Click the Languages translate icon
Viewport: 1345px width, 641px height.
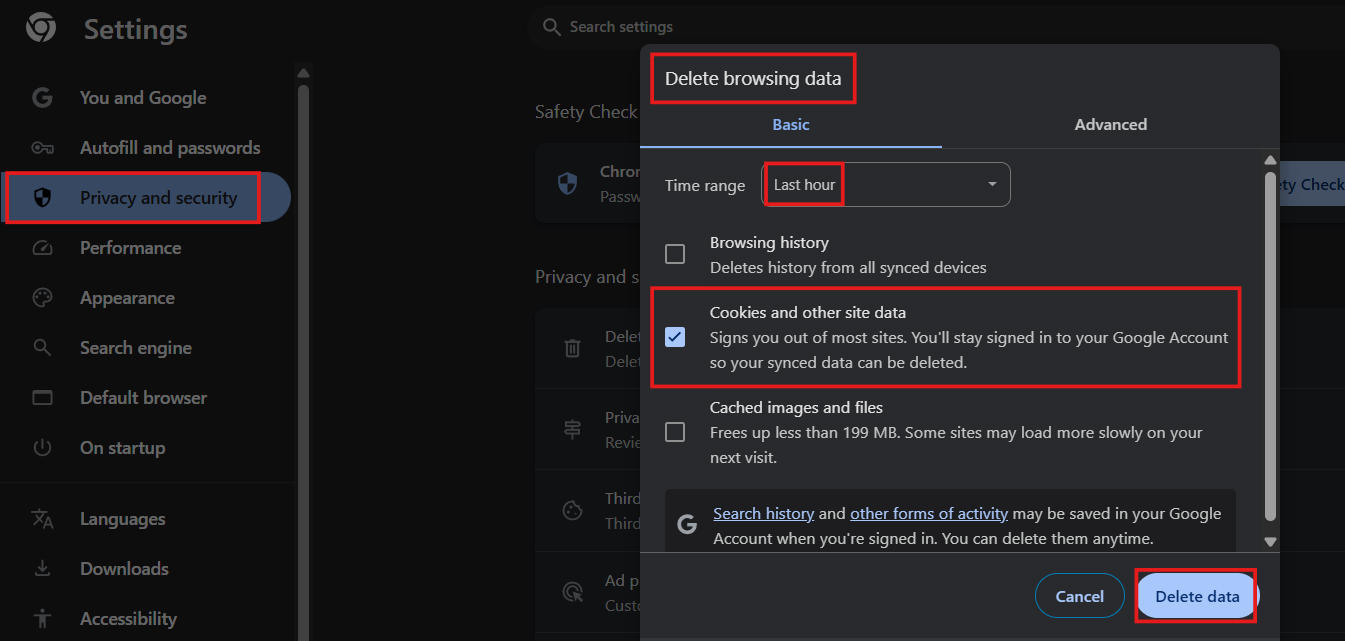pos(42,519)
